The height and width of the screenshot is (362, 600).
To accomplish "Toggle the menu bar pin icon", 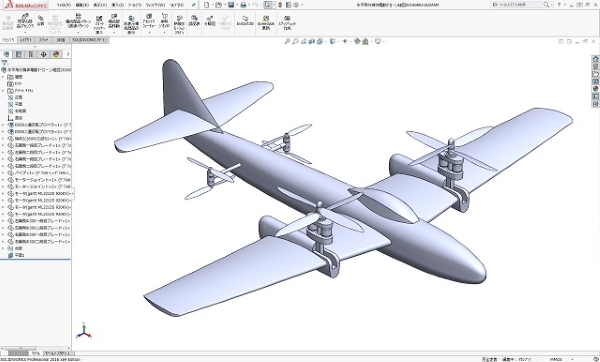I will (194, 5).
